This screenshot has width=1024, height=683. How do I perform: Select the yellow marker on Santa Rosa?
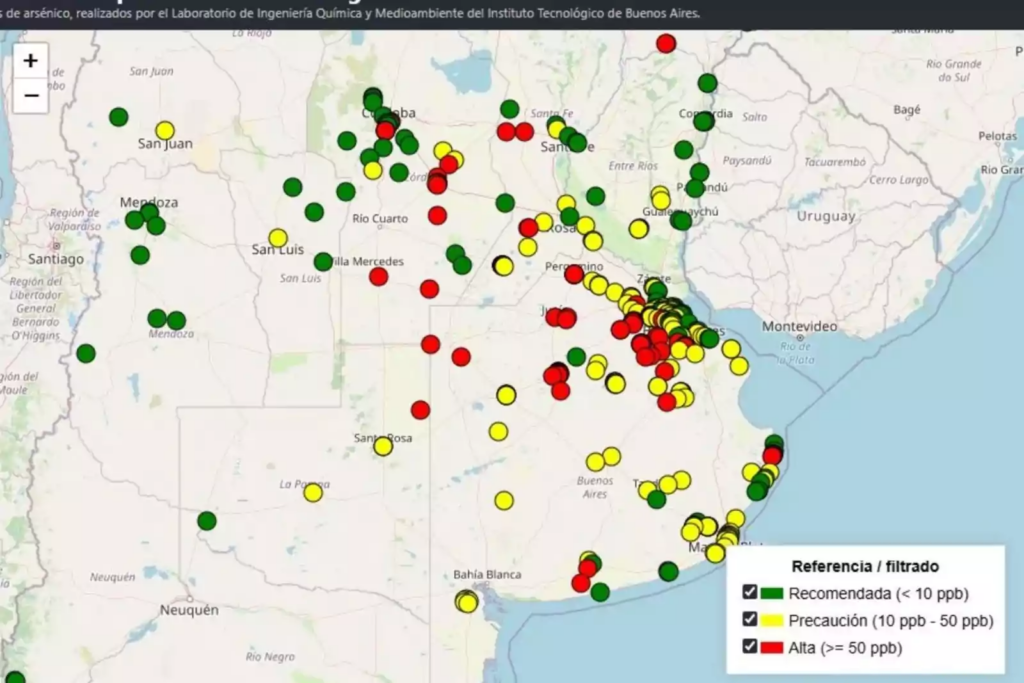383,446
